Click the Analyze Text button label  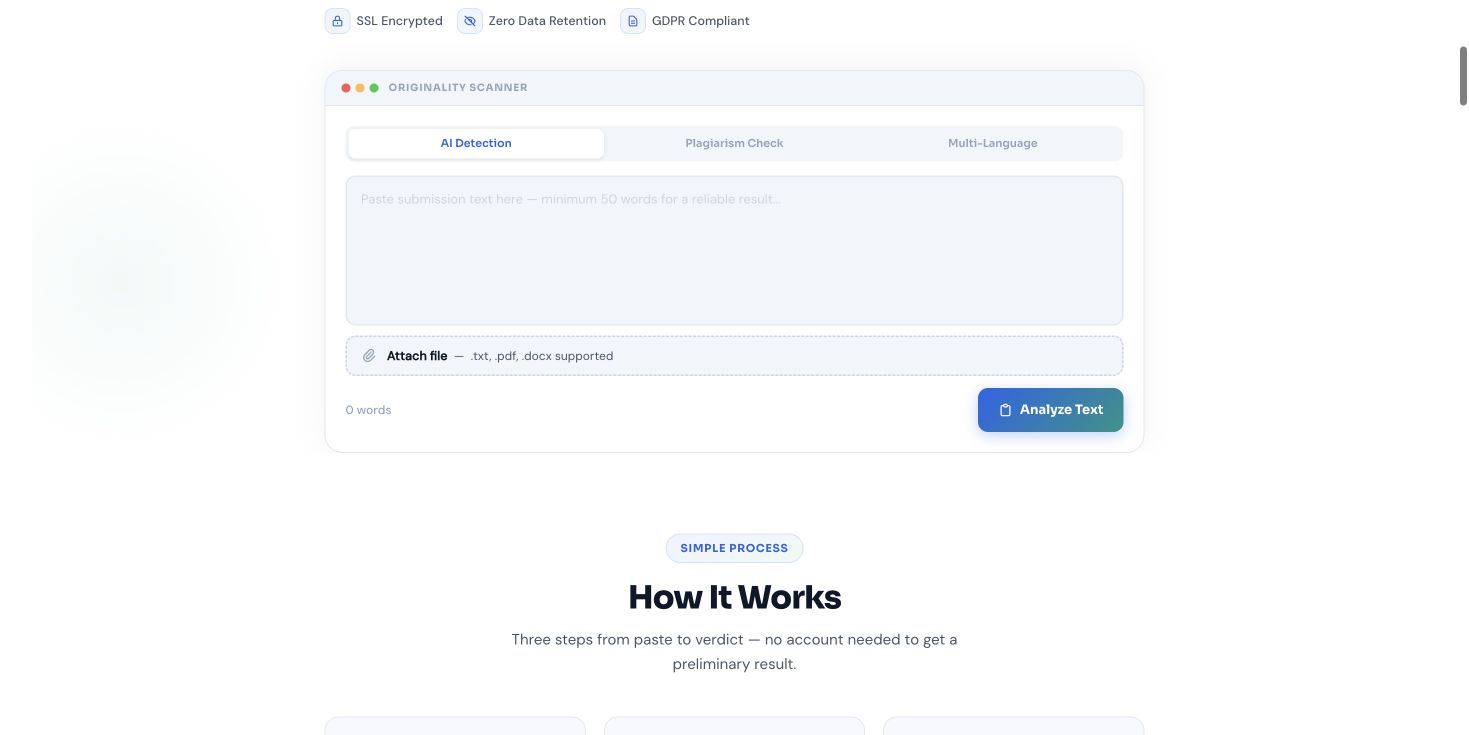tap(1061, 410)
